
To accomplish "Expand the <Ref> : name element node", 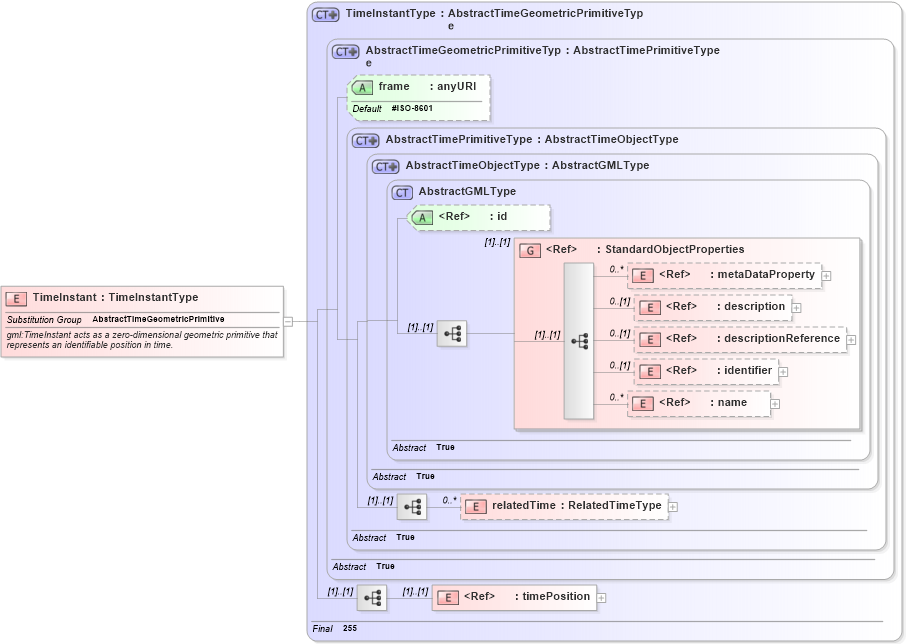I will click(775, 404).
